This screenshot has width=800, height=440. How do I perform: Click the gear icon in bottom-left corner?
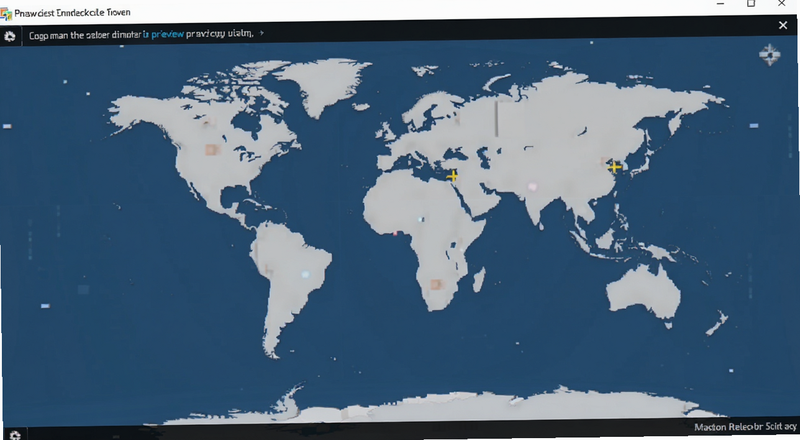point(15,435)
